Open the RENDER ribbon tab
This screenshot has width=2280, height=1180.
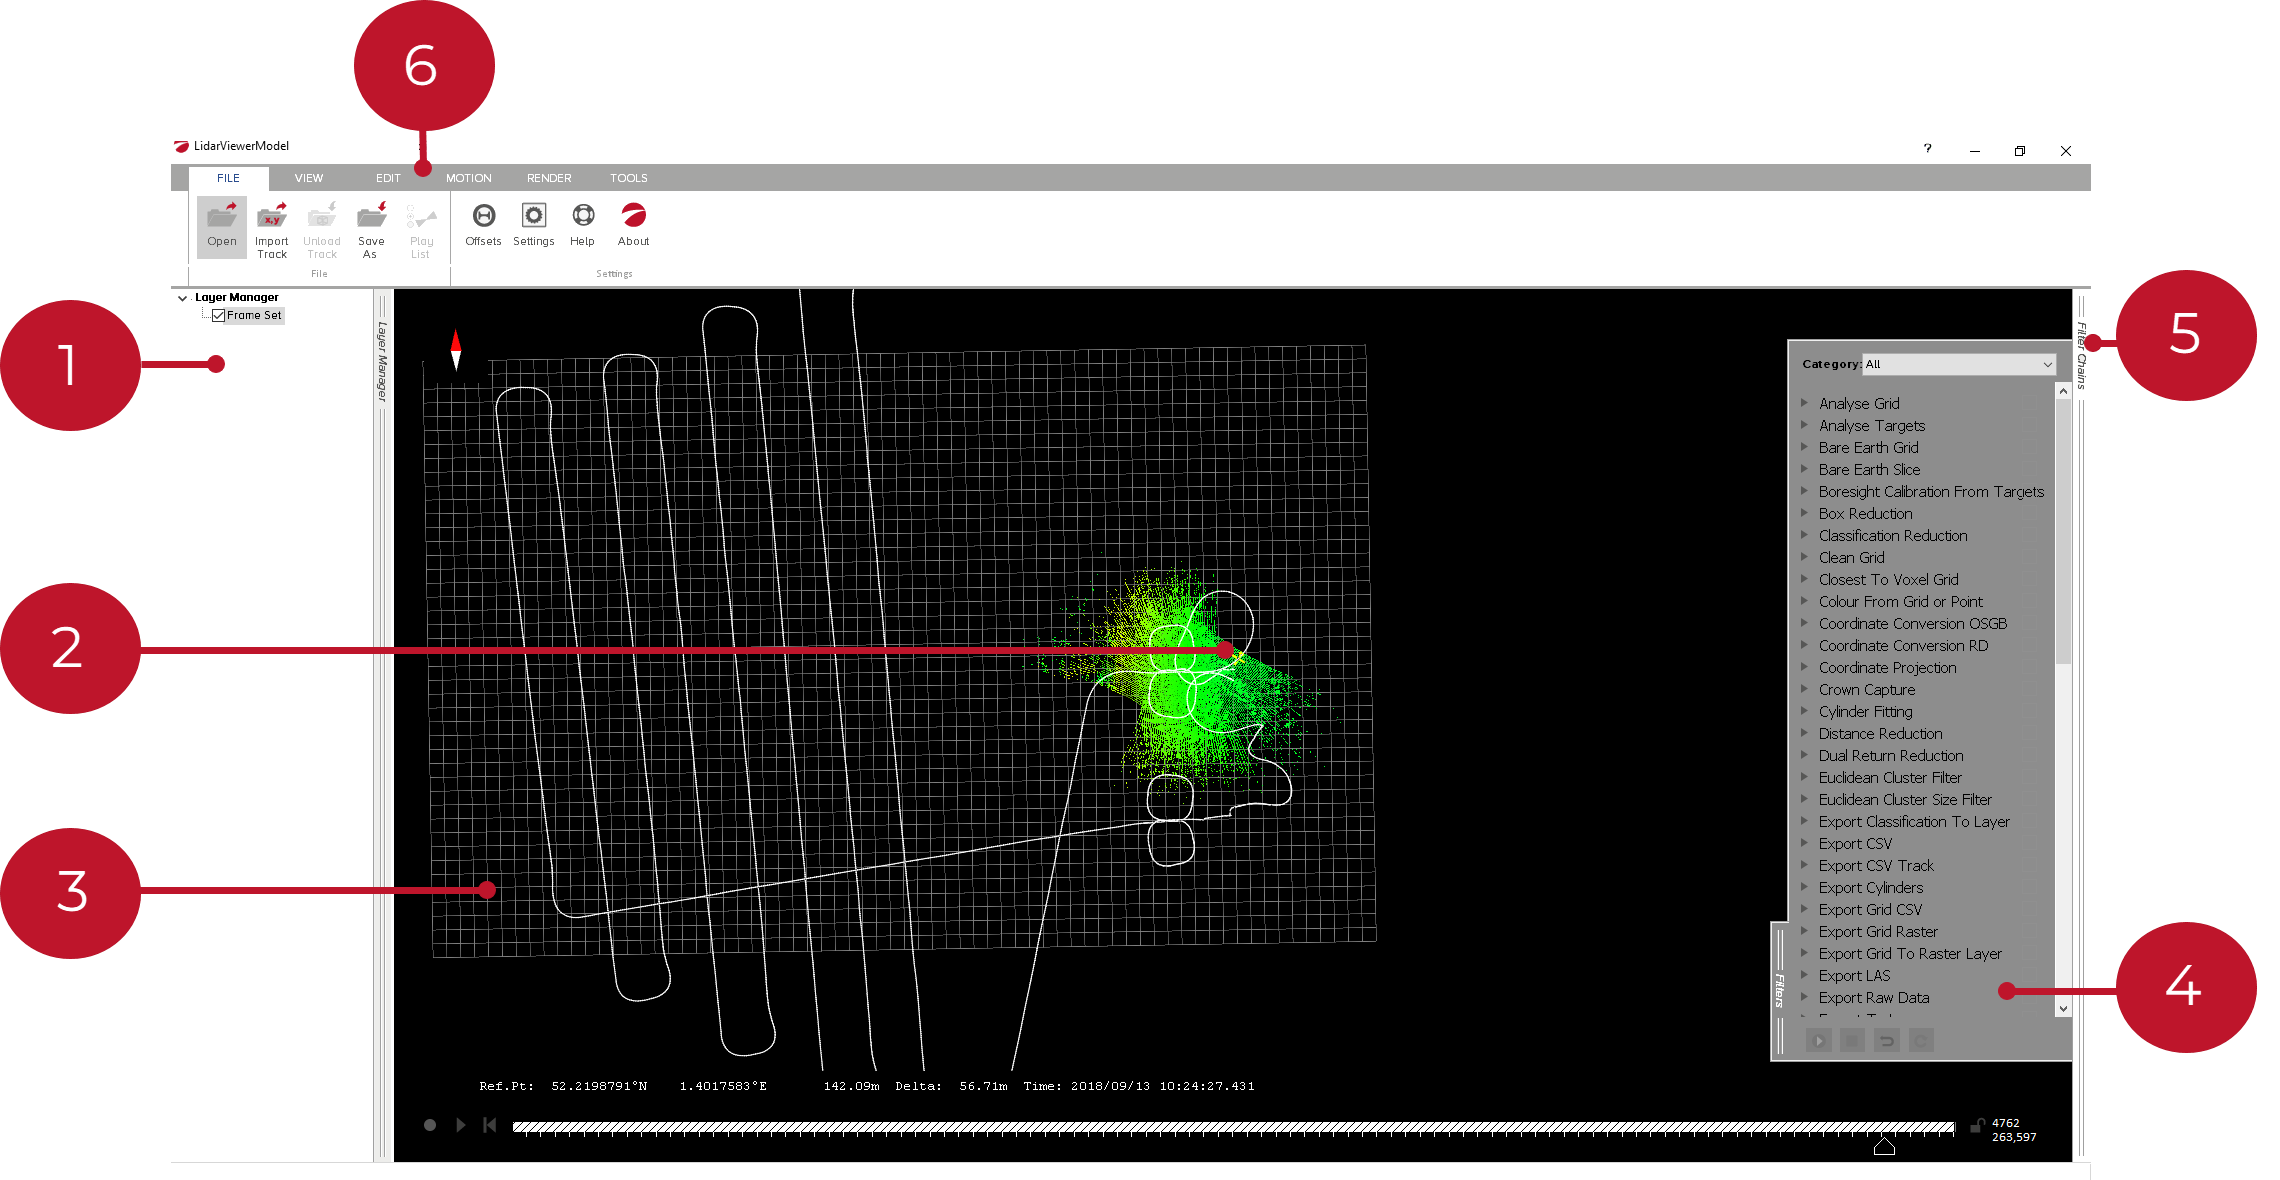coord(549,178)
